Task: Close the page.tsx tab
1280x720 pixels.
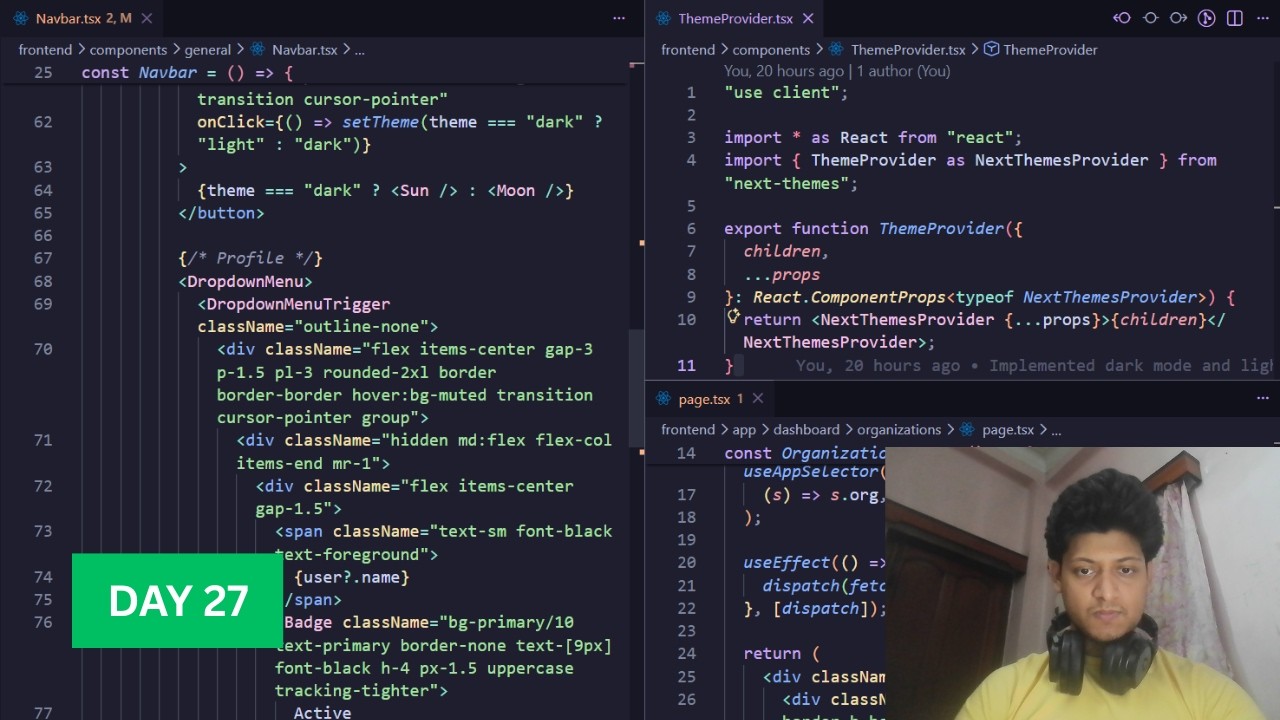Action: (x=758, y=398)
